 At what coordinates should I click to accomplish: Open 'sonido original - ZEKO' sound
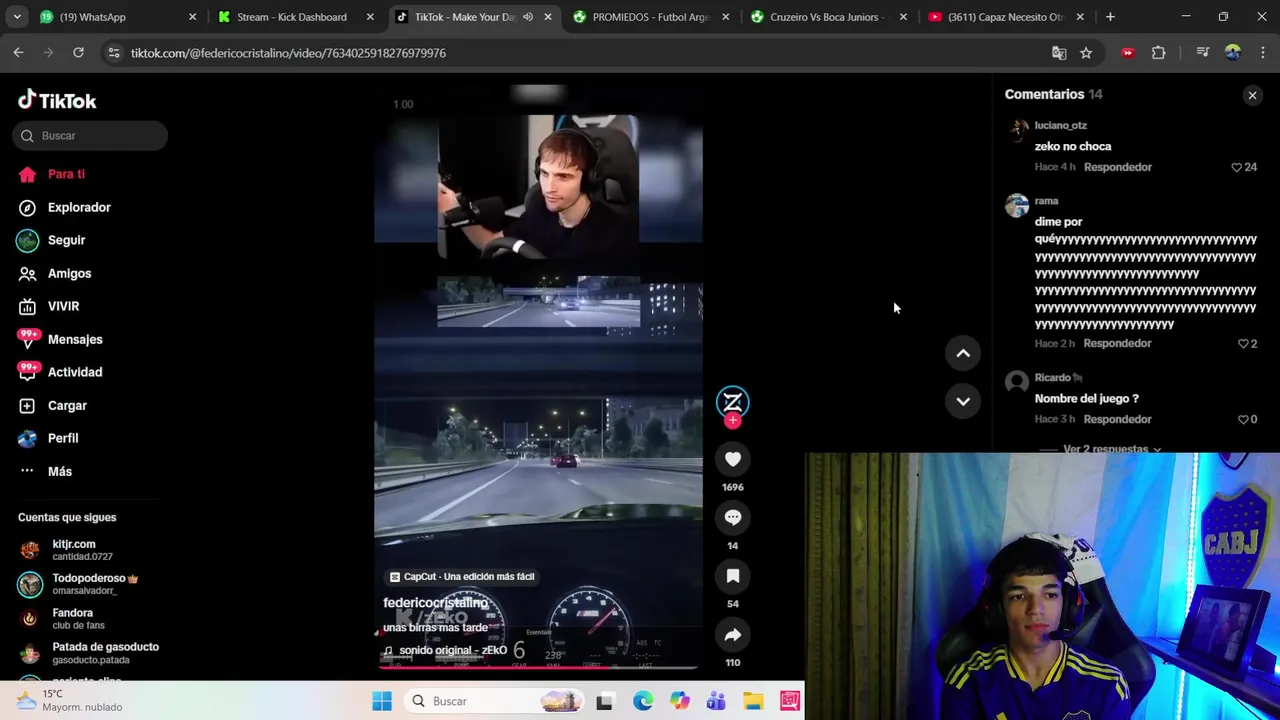click(445, 650)
